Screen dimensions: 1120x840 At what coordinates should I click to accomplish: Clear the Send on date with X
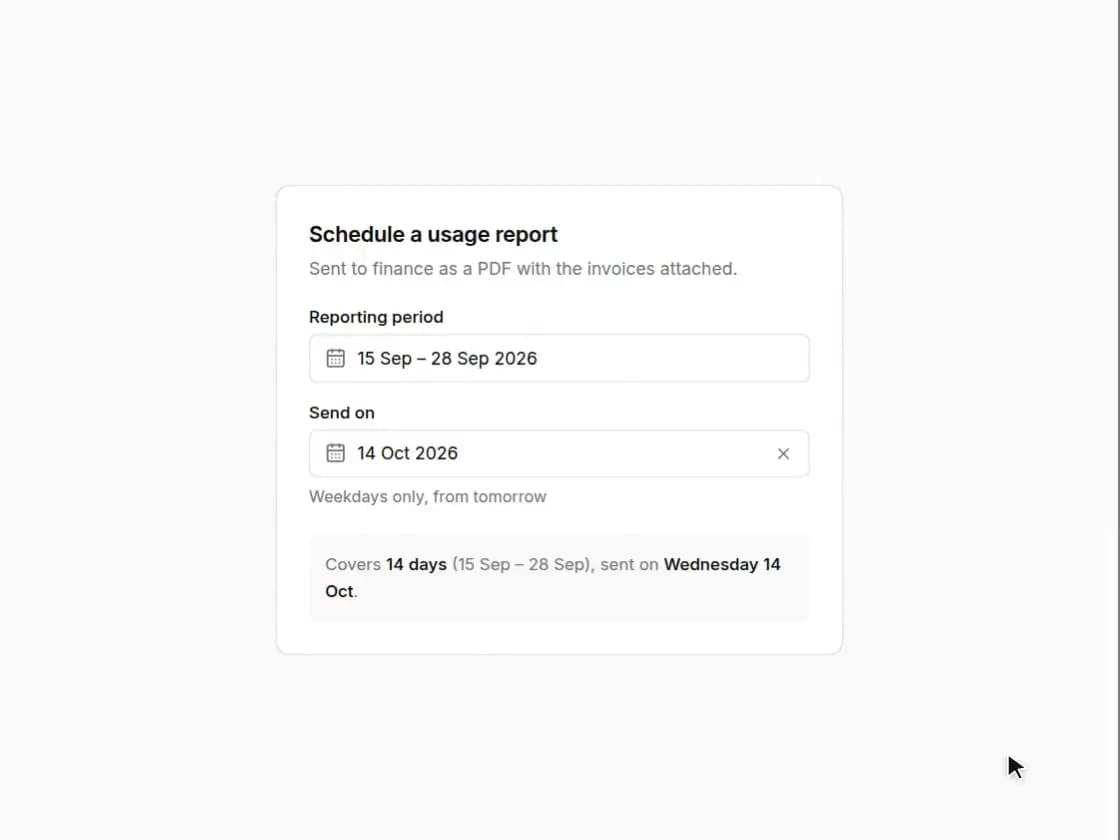(783, 454)
